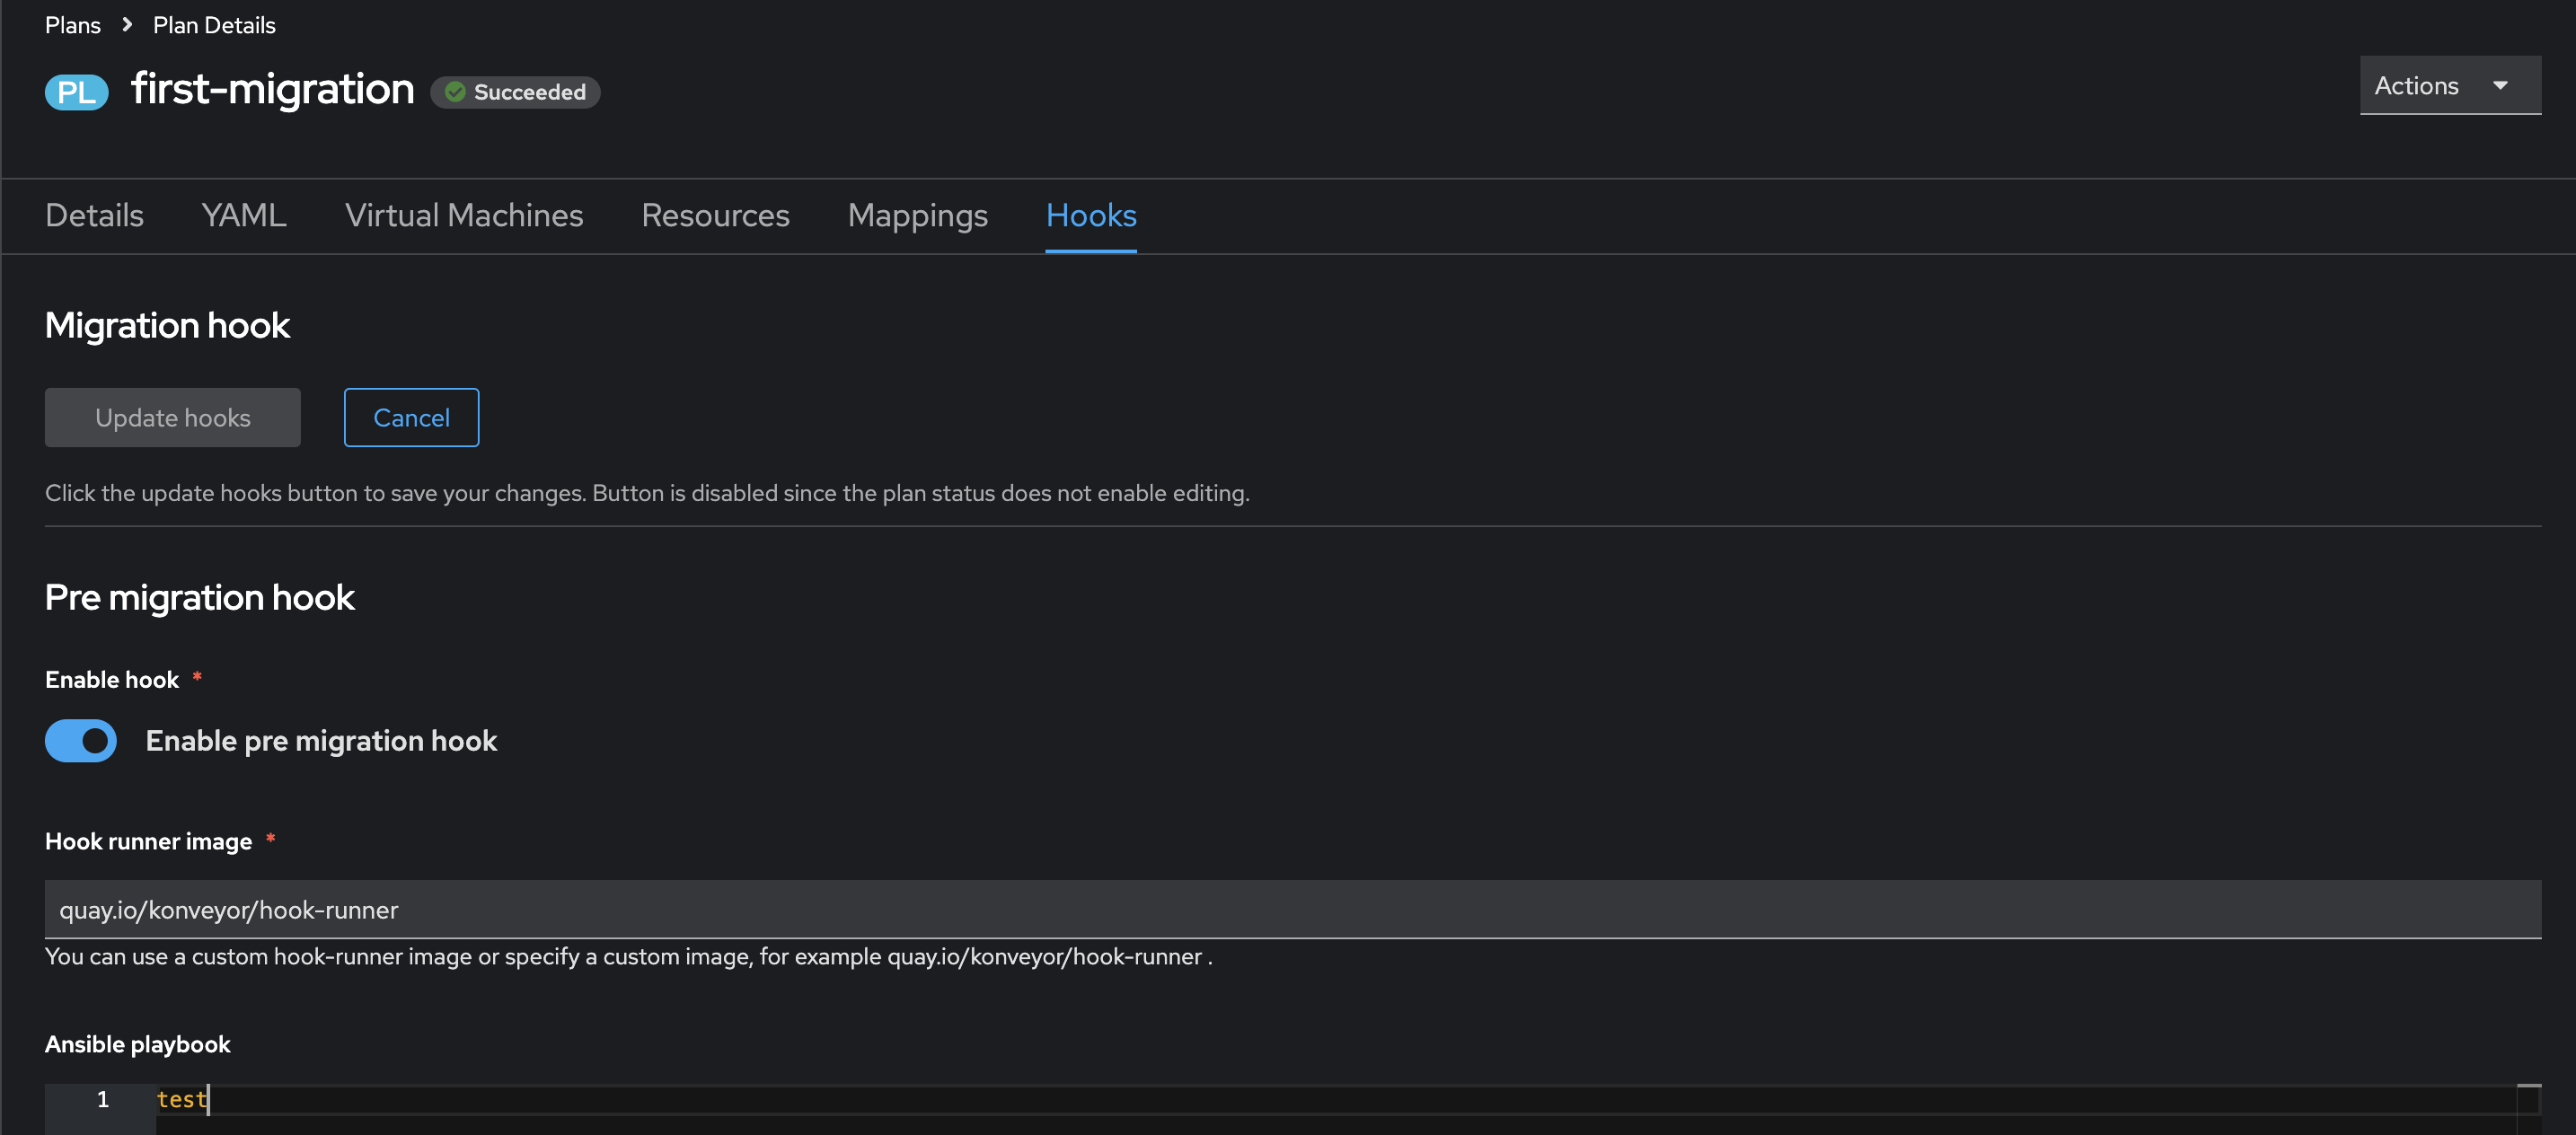Open the Mappings tab
Image resolution: width=2576 pixels, height=1135 pixels.
coord(917,216)
